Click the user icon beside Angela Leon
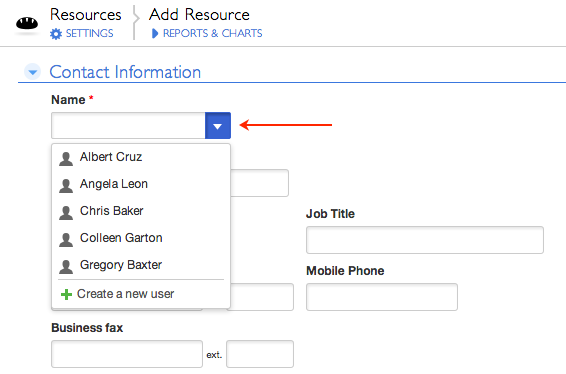The height and width of the screenshot is (374, 566). tap(66, 186)
